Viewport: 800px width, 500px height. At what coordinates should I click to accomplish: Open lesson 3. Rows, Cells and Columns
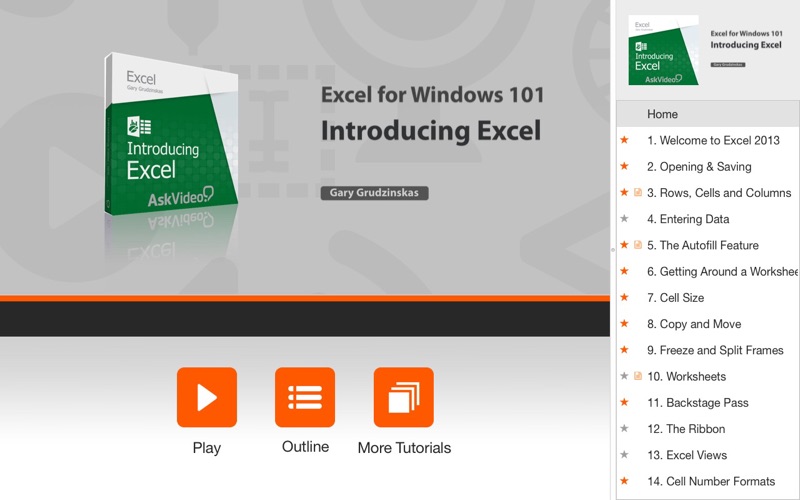pyautogui.click(x=719, y=193)
